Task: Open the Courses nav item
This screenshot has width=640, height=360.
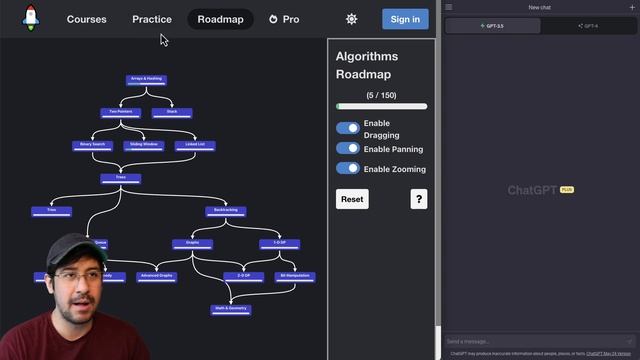Action: [x=87, y=19]
